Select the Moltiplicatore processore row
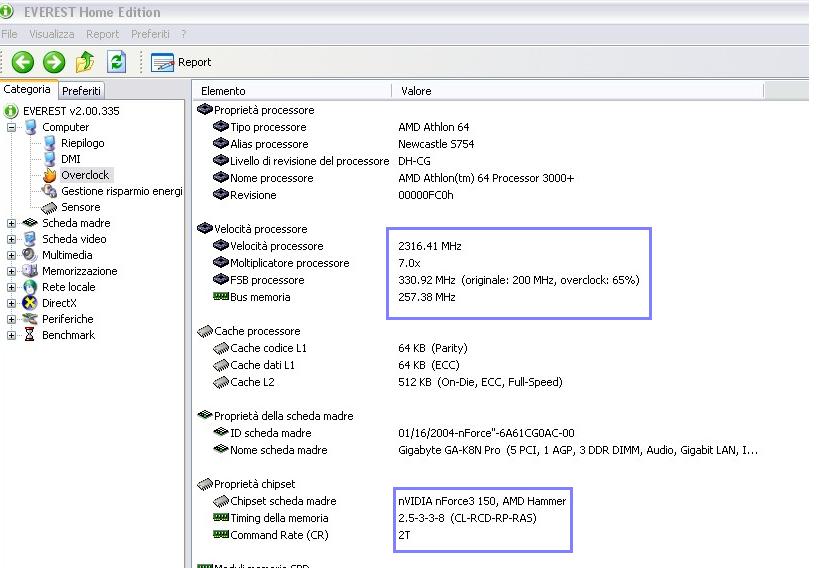Viewport: 819px width, 568px height. (x=317, y=263)
